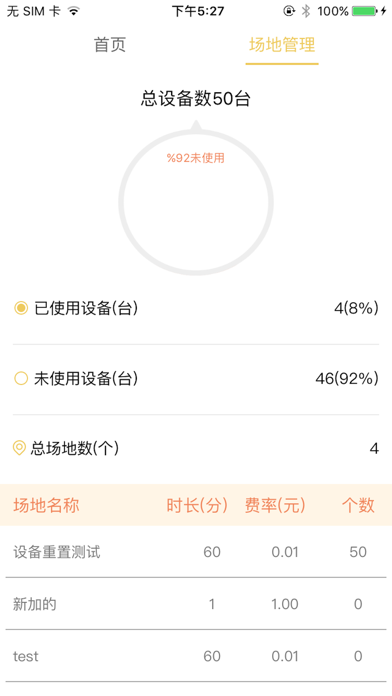Tap the 46(92%) unused devices value
392x696 pixels.
tap(347, 378)
